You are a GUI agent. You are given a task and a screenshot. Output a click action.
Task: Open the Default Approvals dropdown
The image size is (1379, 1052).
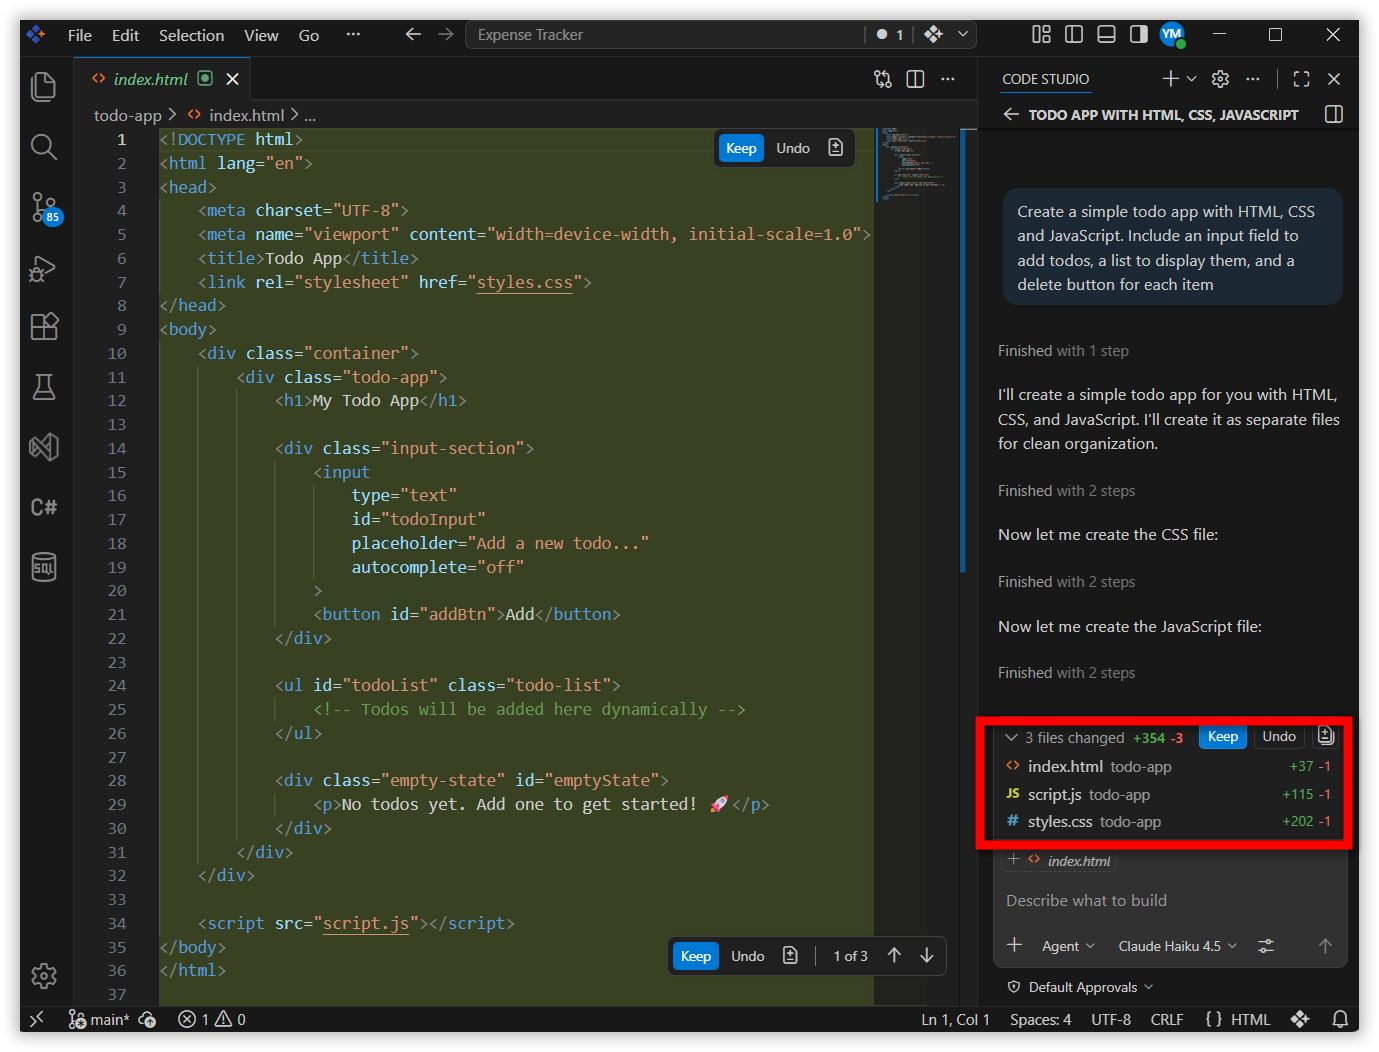pyautogui.click(x=1081, y=987)
